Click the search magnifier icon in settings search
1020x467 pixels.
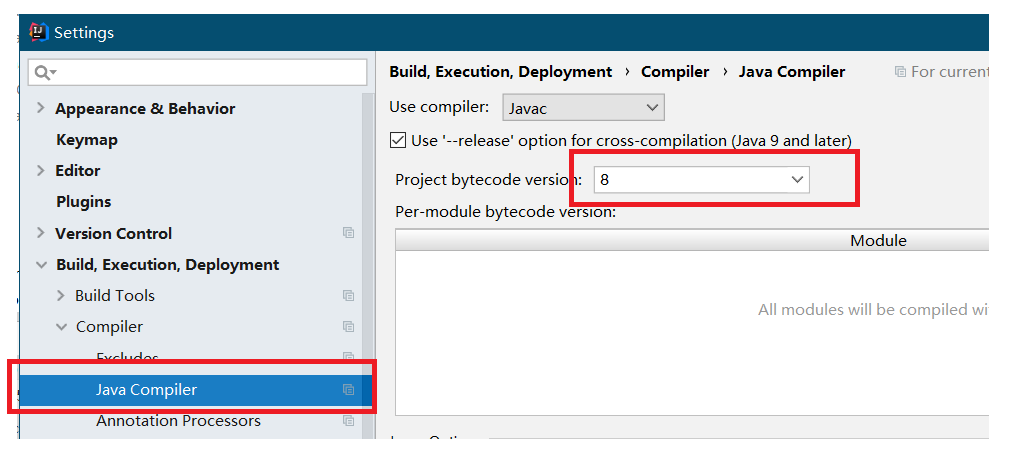(44, 72)
